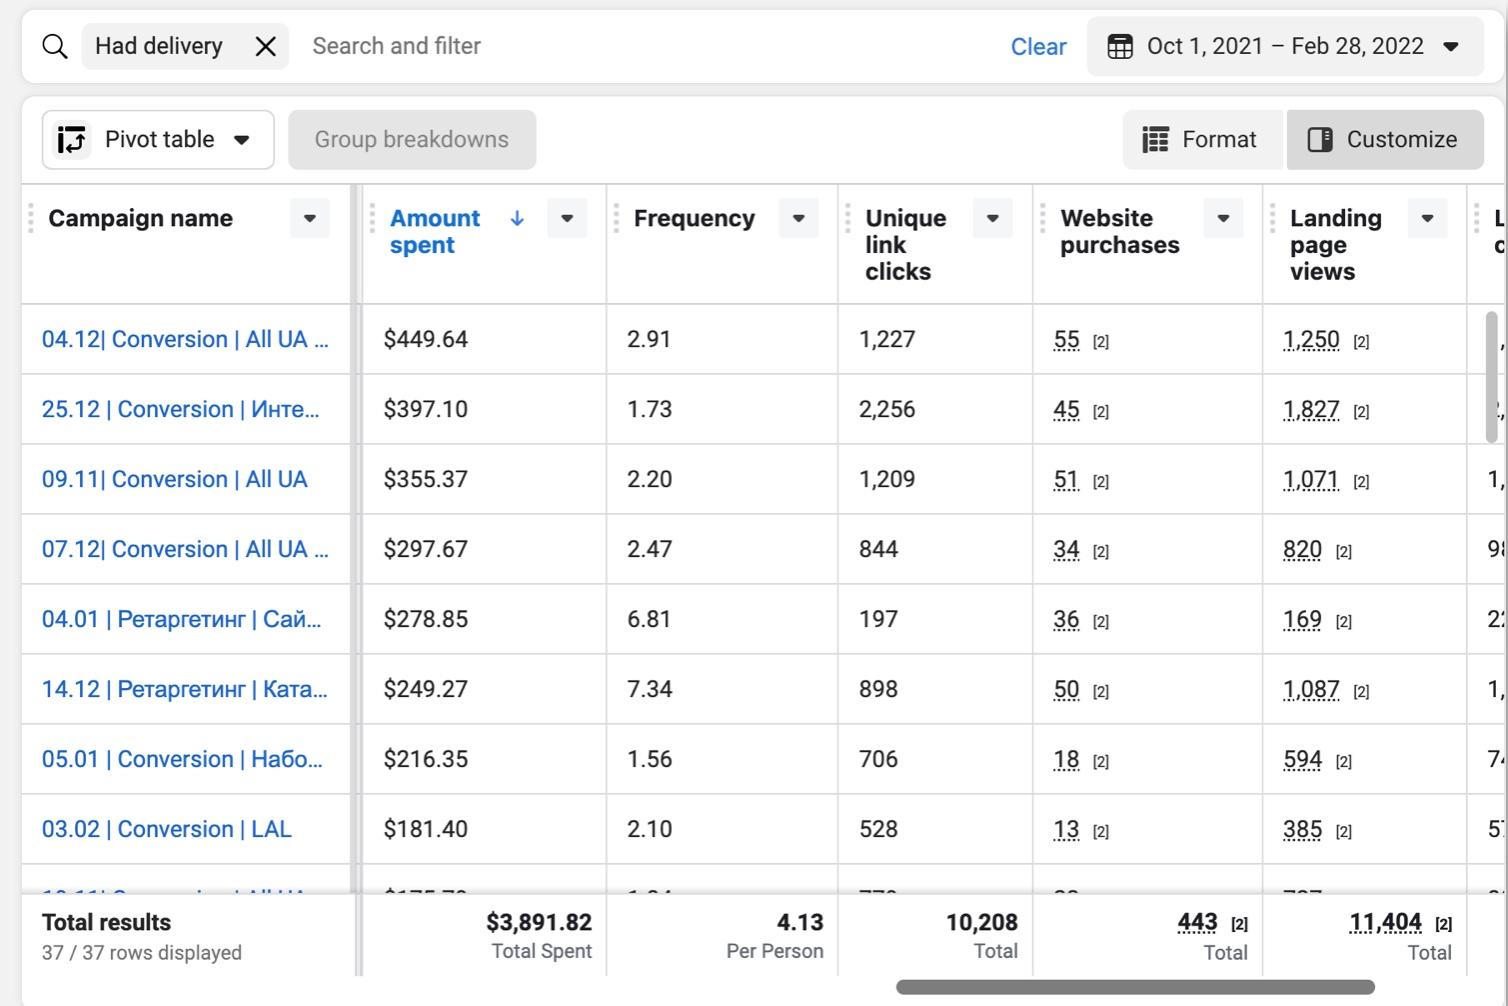This screenshot has height=1006, width=1508.
Task: Click the Group breakdowns button
Action: click(x=412, y=140)
